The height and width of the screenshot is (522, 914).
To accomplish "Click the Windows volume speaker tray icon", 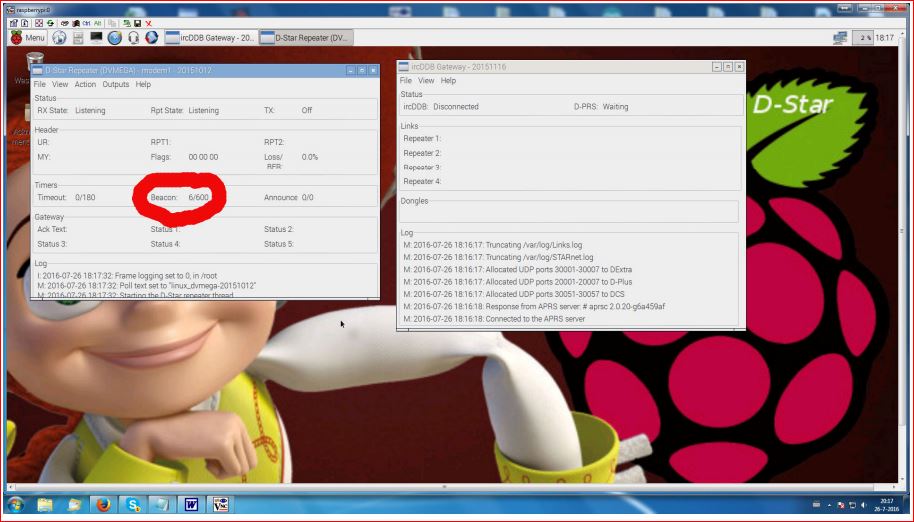I will point(863,505).
